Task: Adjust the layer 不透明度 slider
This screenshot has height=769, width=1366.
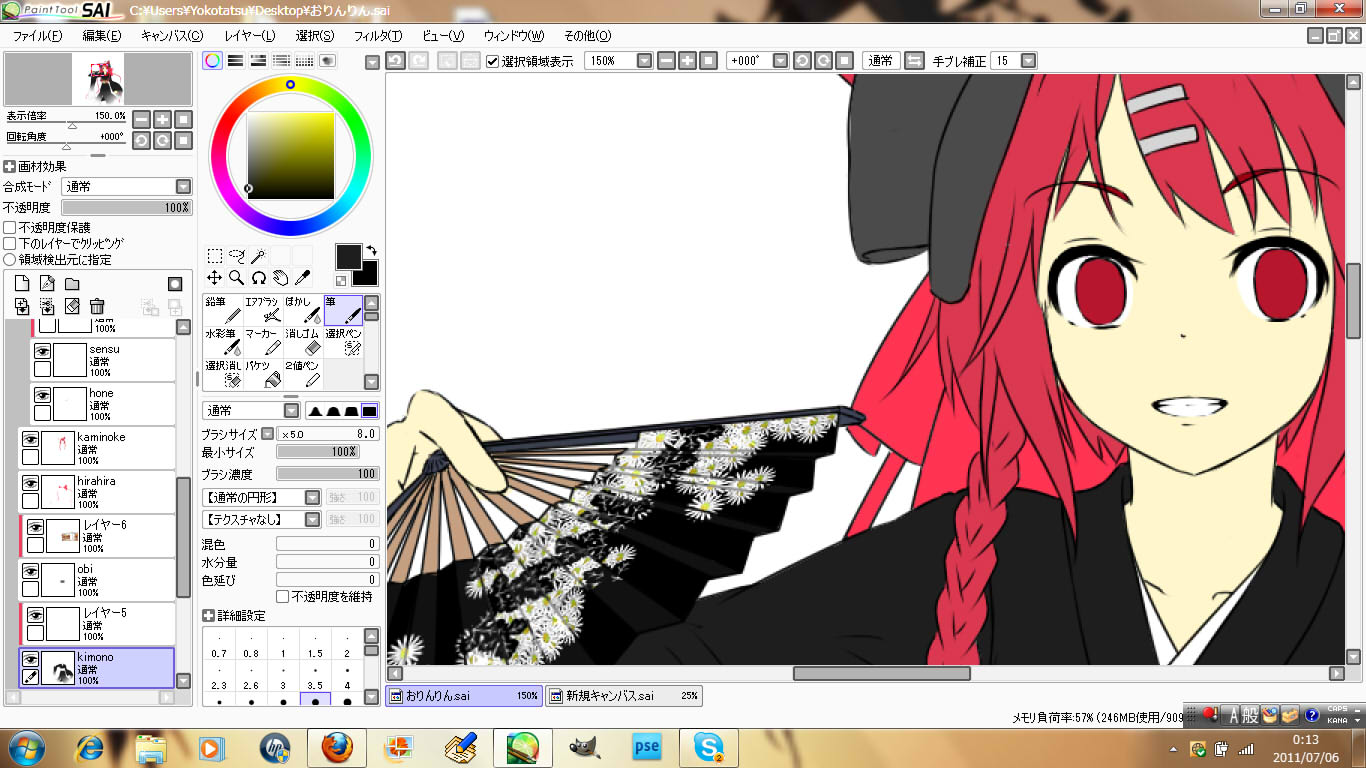Action: click(x=126, y=207)
